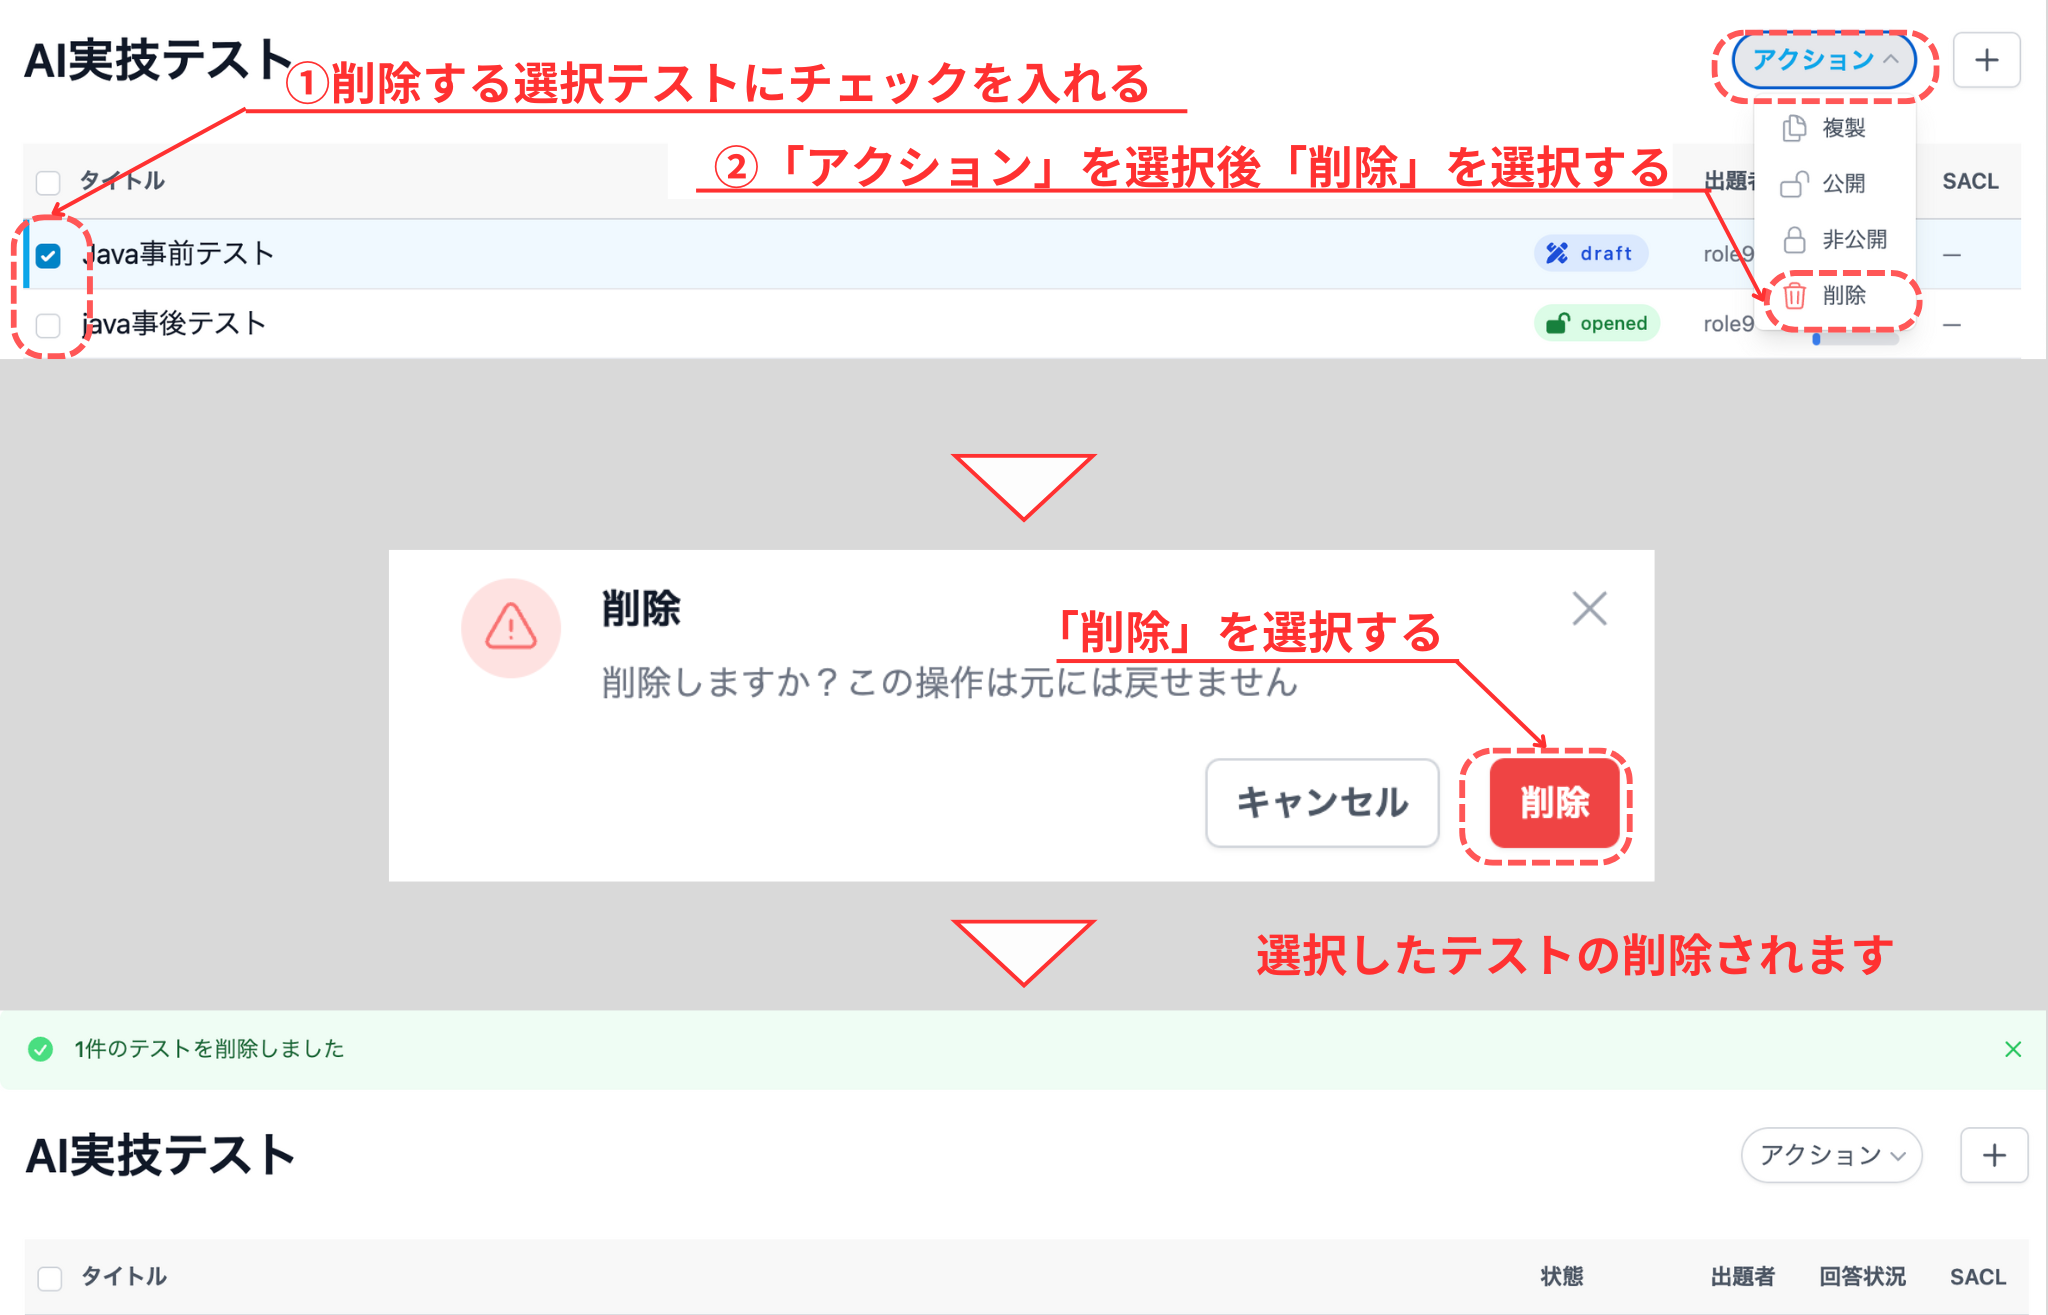The width and height of the screenshot is (2048, 1315).
Task: Select the draft status badge on Java事前テスト
Action: 1591,253
